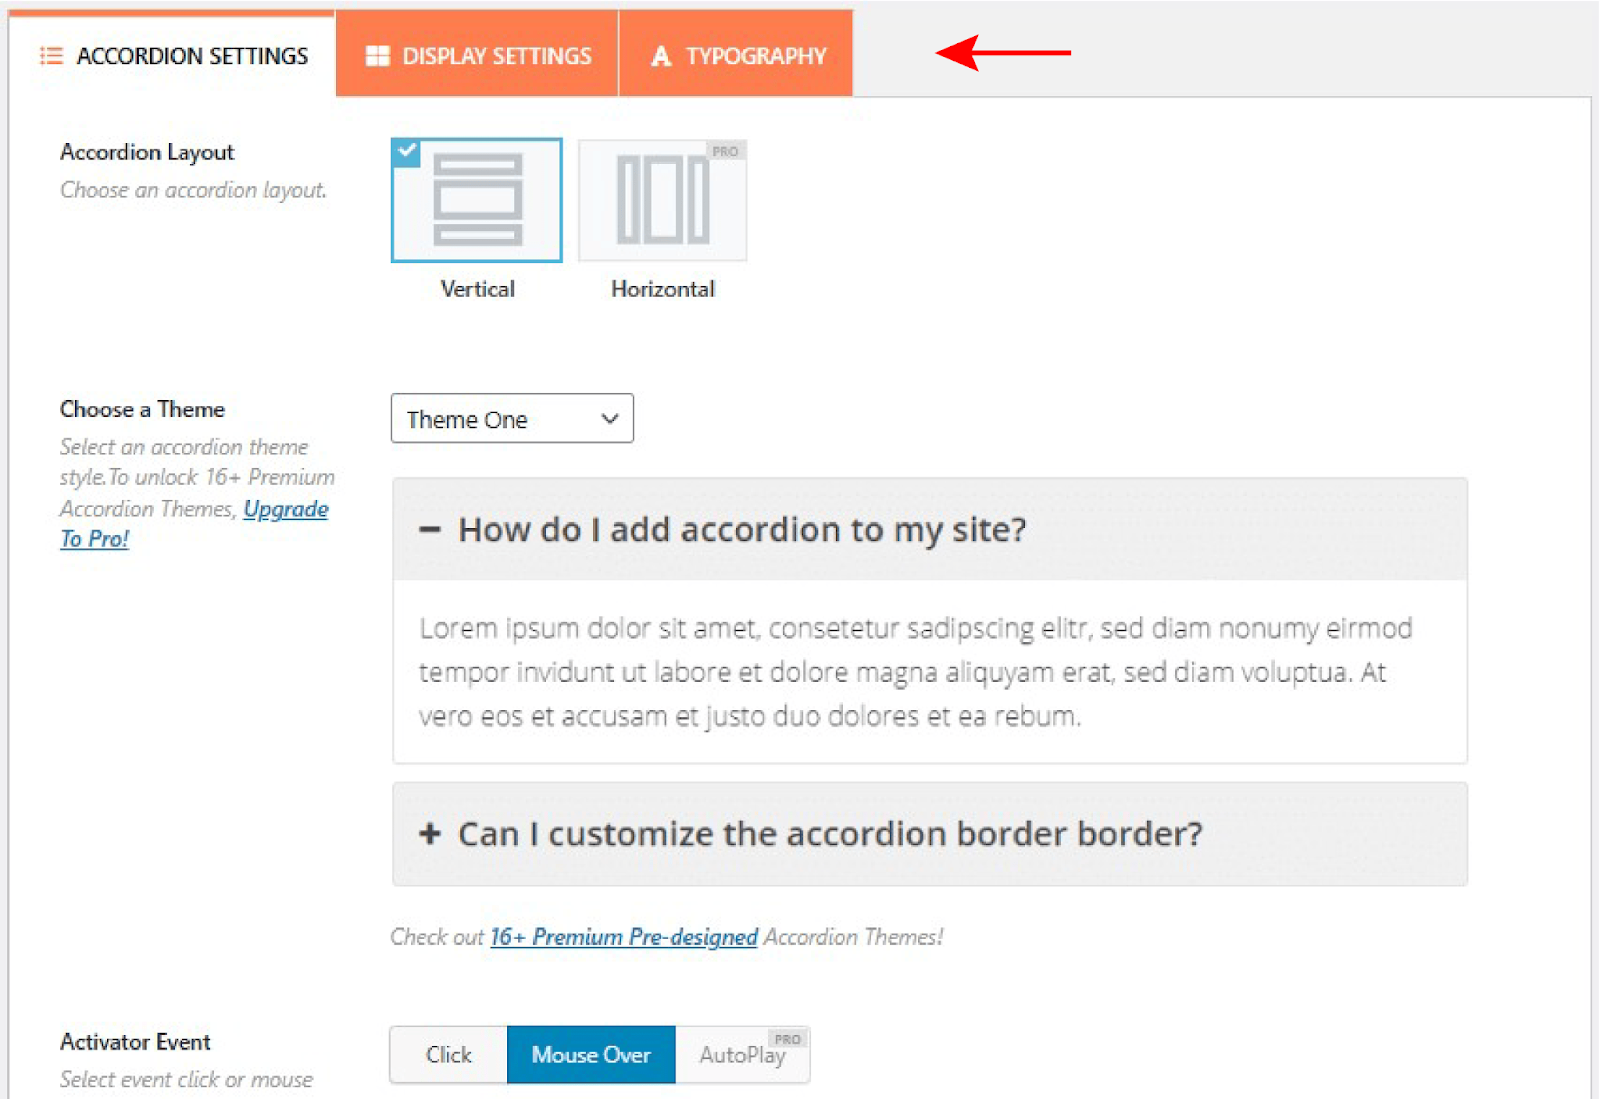Viewport: 1600px width, 1099px height.
Task: Click the Lorem ipsum accordion content text
Action: point(916,672)
